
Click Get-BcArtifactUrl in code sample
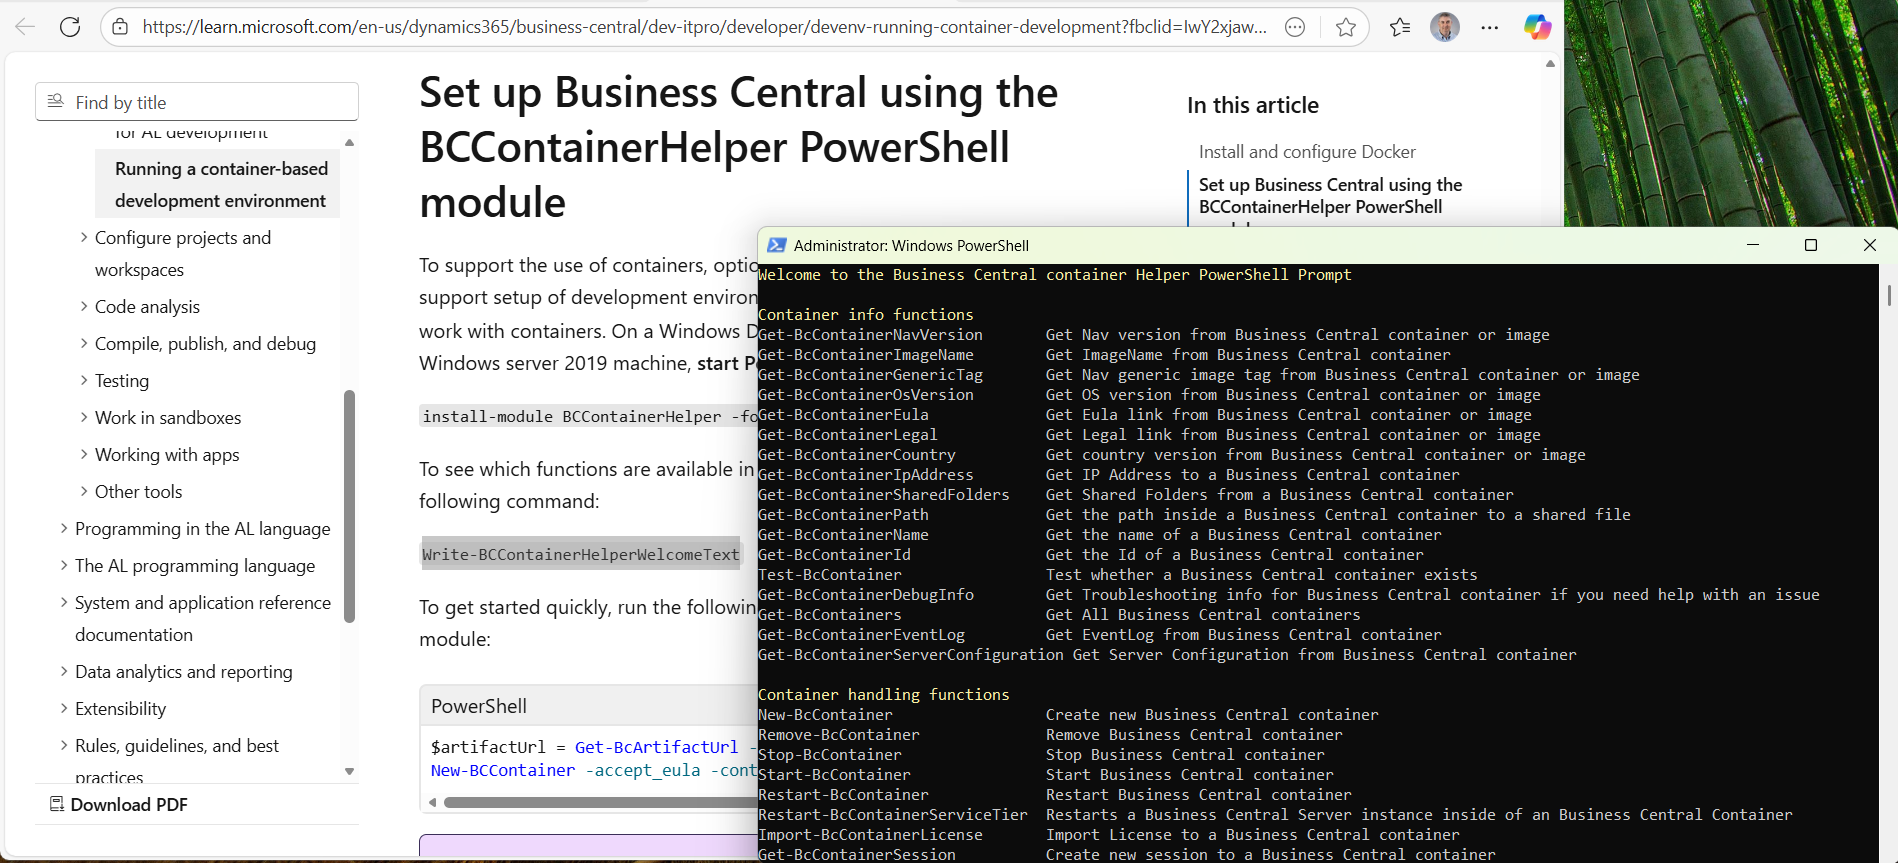pyautogui.click(x=656, y=747)
